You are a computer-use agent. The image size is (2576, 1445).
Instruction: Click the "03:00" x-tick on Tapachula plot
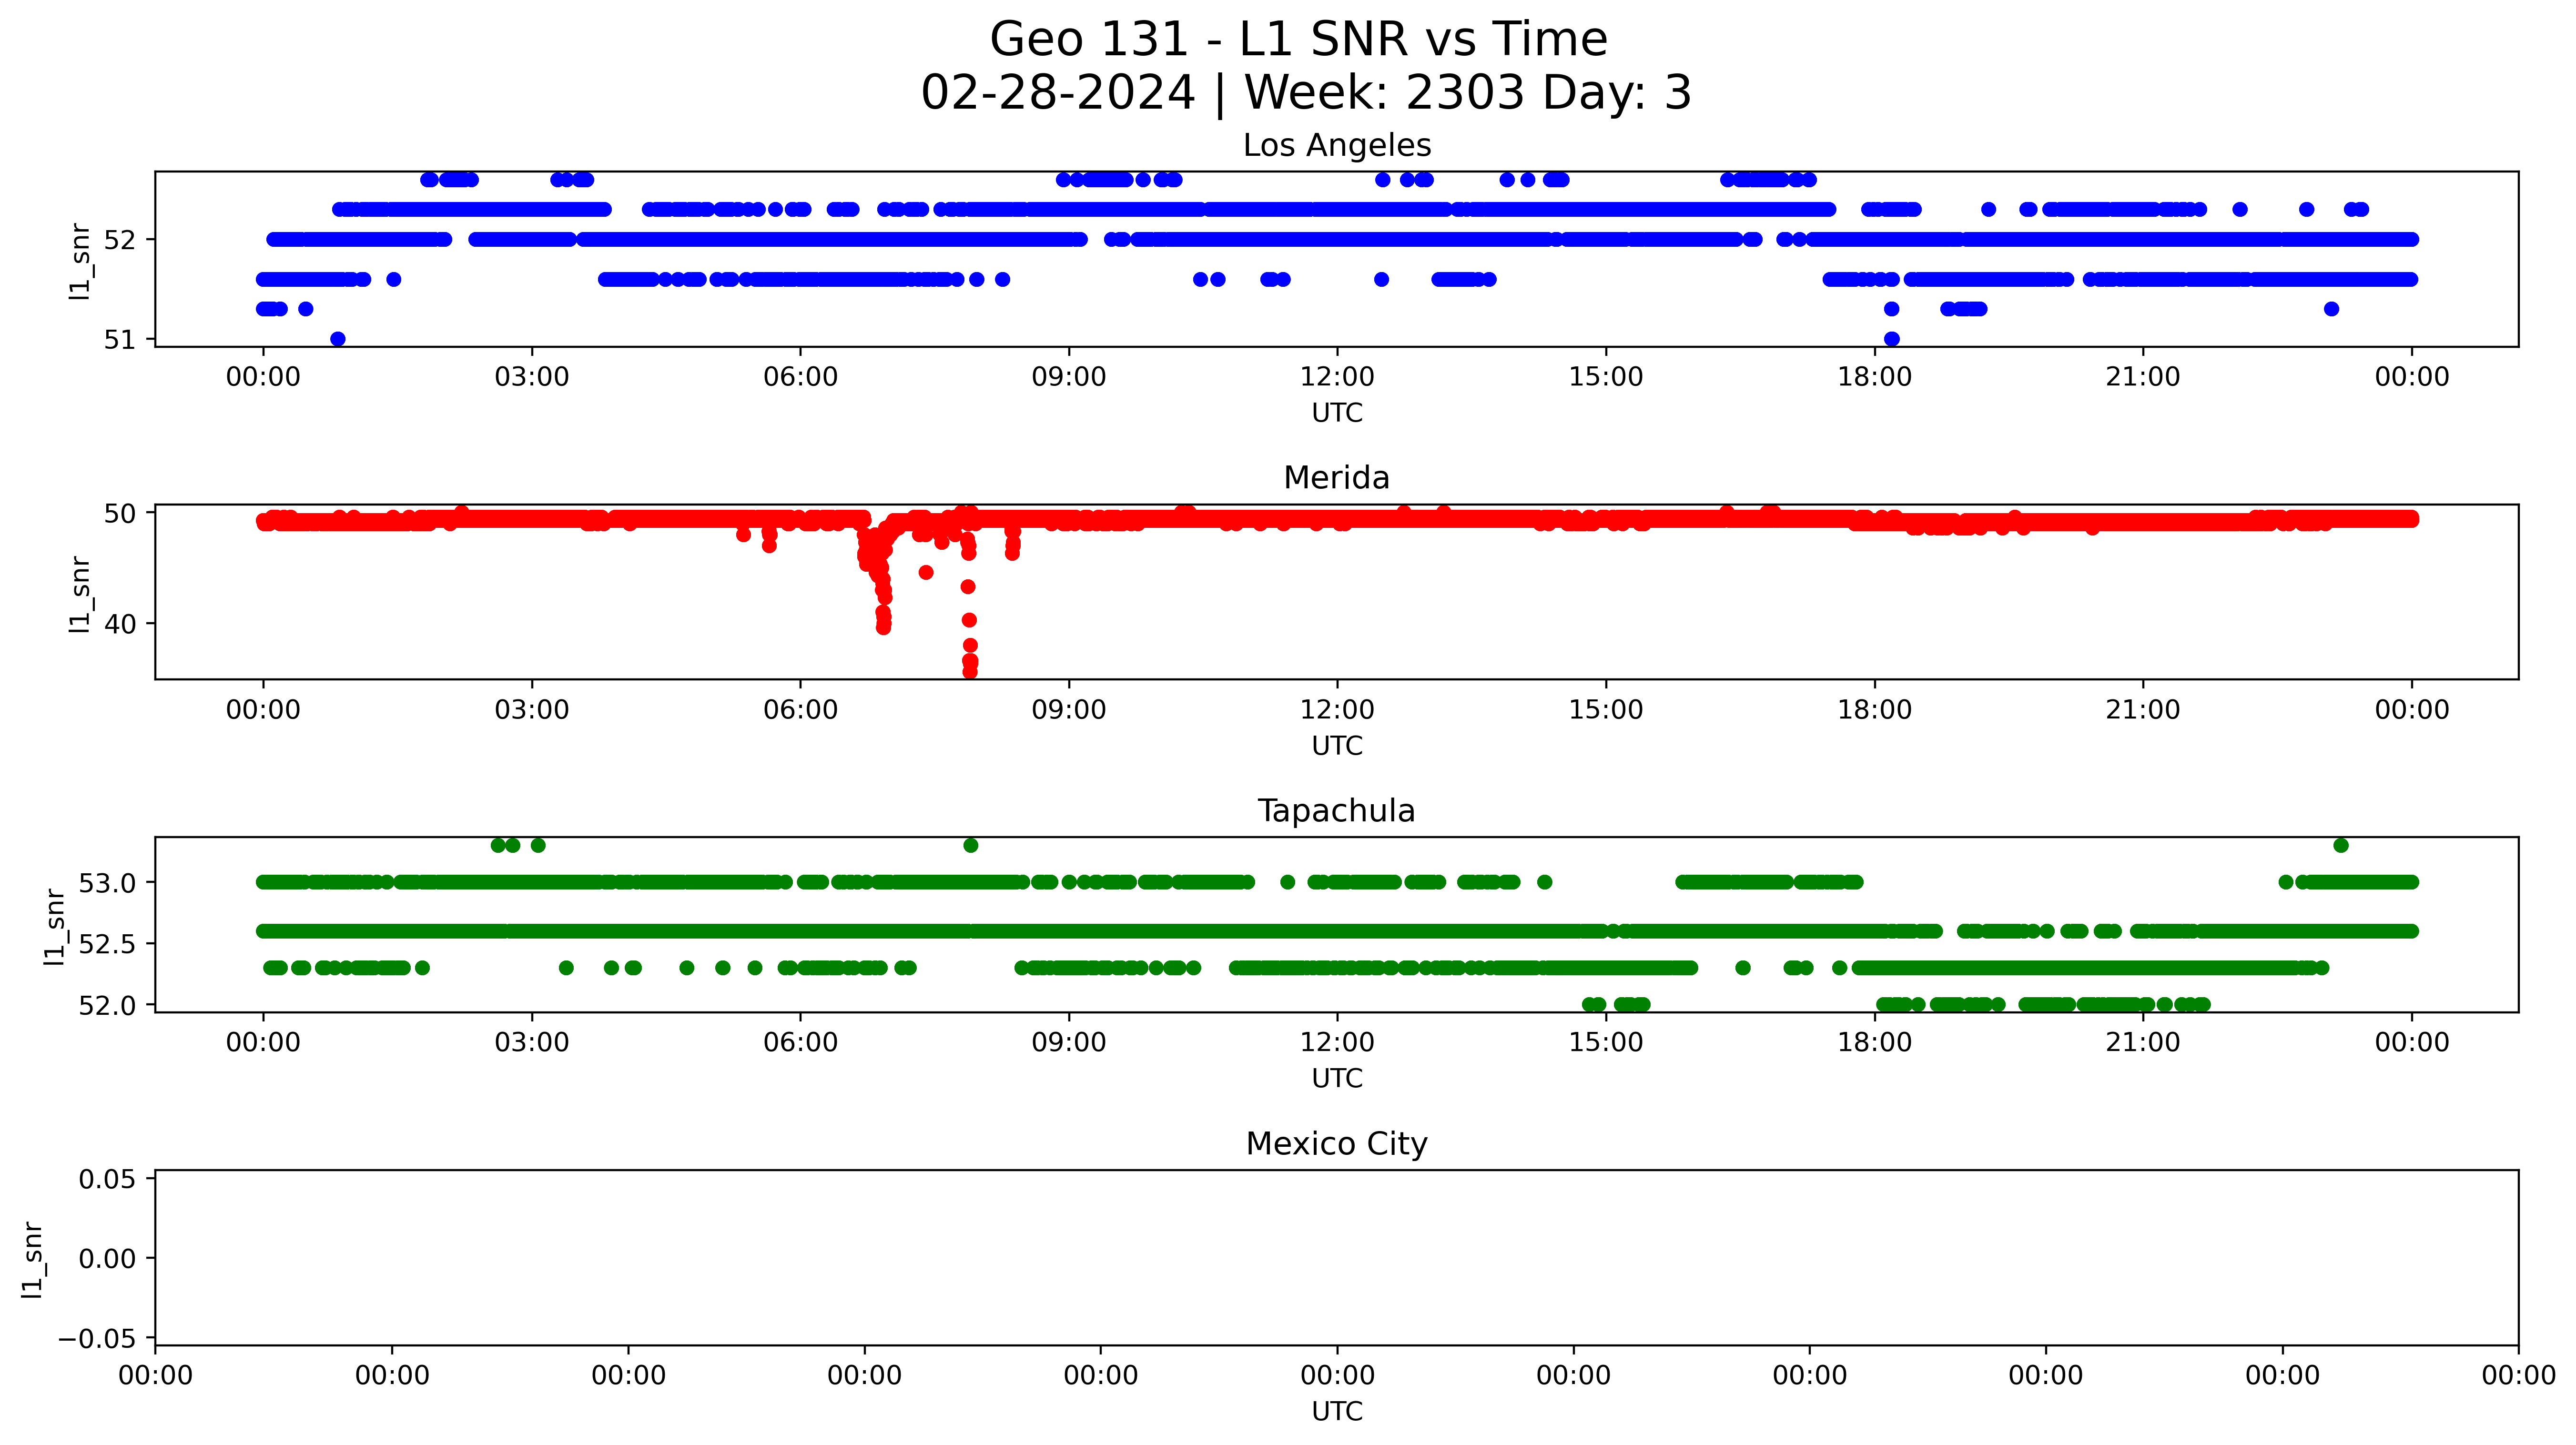532,1043
